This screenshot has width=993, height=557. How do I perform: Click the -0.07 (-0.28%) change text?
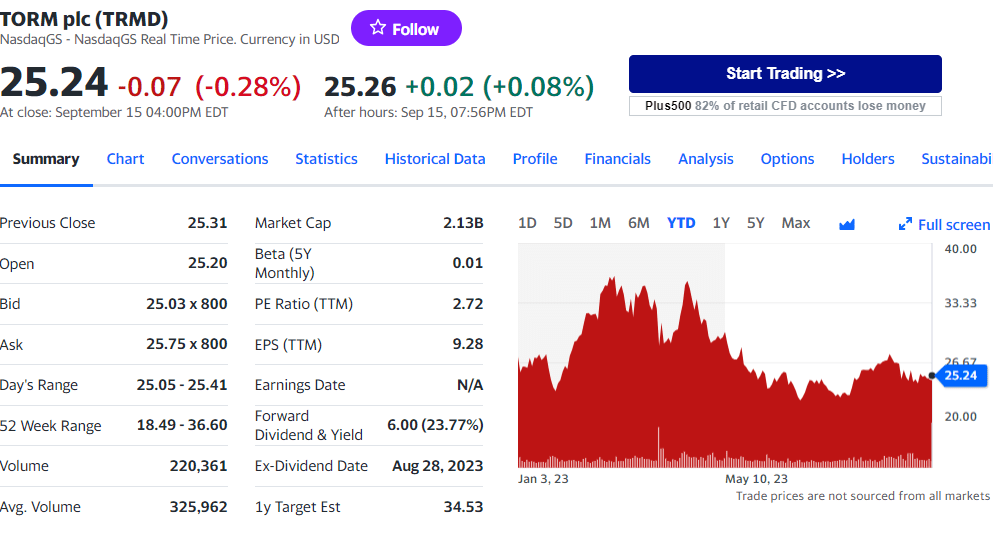click(210, 87)
